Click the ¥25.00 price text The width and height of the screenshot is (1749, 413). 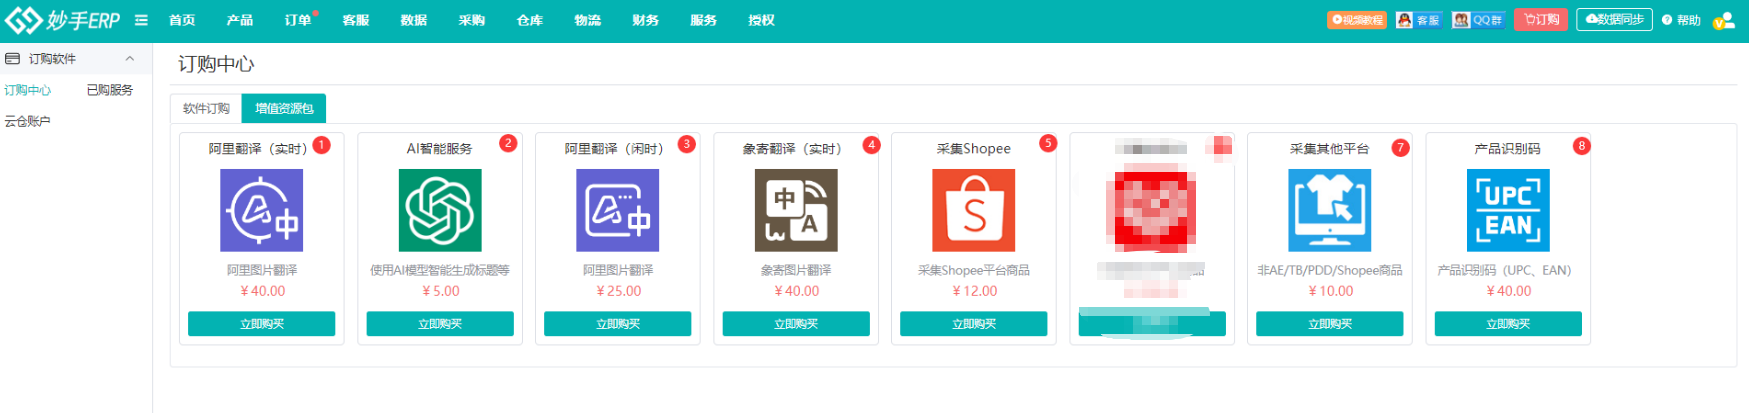point(618,291)
